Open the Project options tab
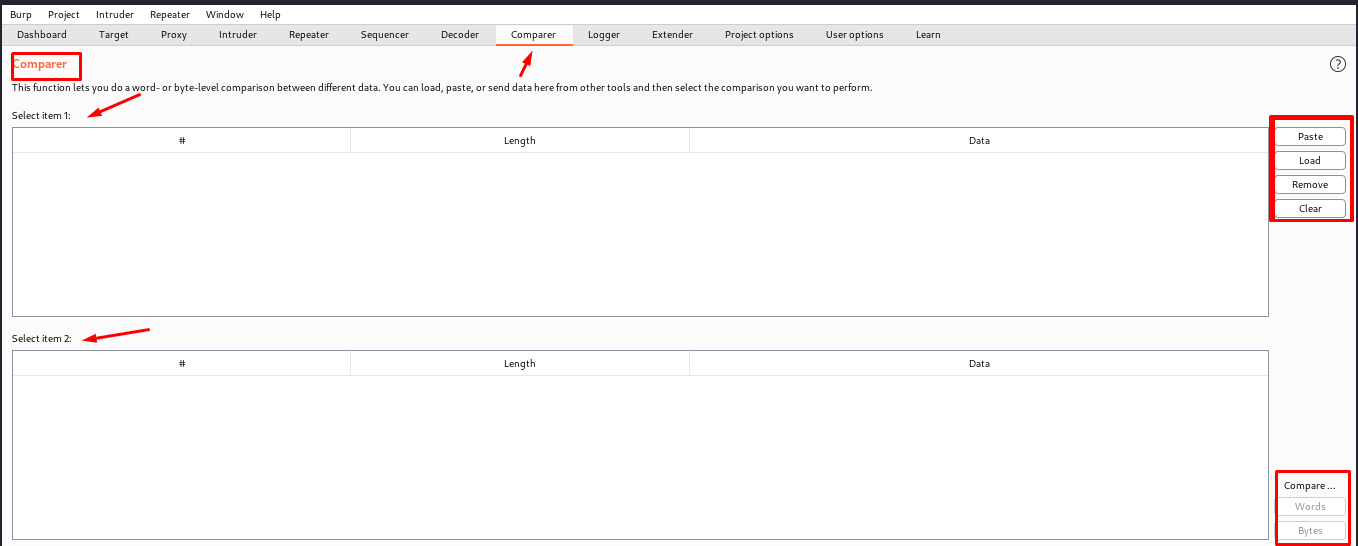Viewport: 1358px width, 546px height. pyautogui.click(x=759, y=35)
